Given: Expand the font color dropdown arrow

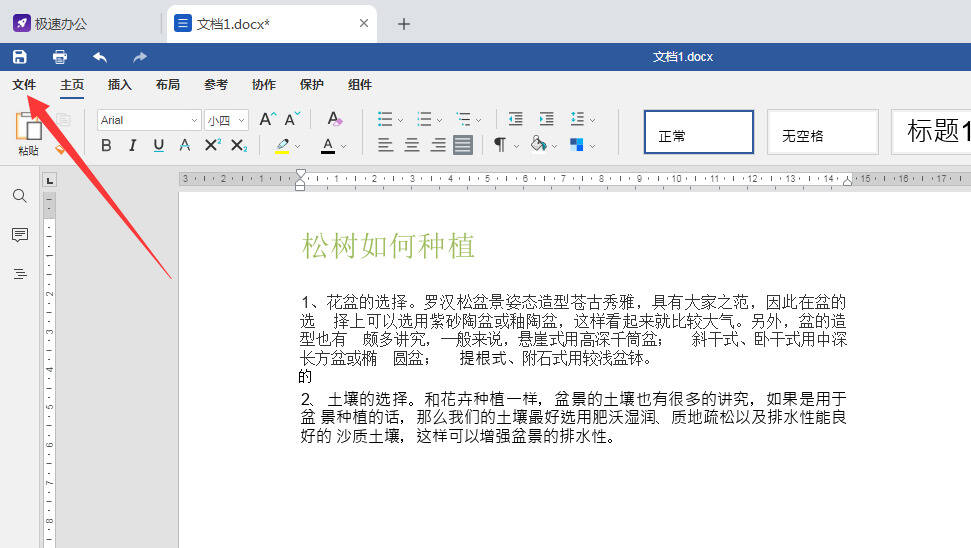Looking at the screenshot, I should (344, 147).
